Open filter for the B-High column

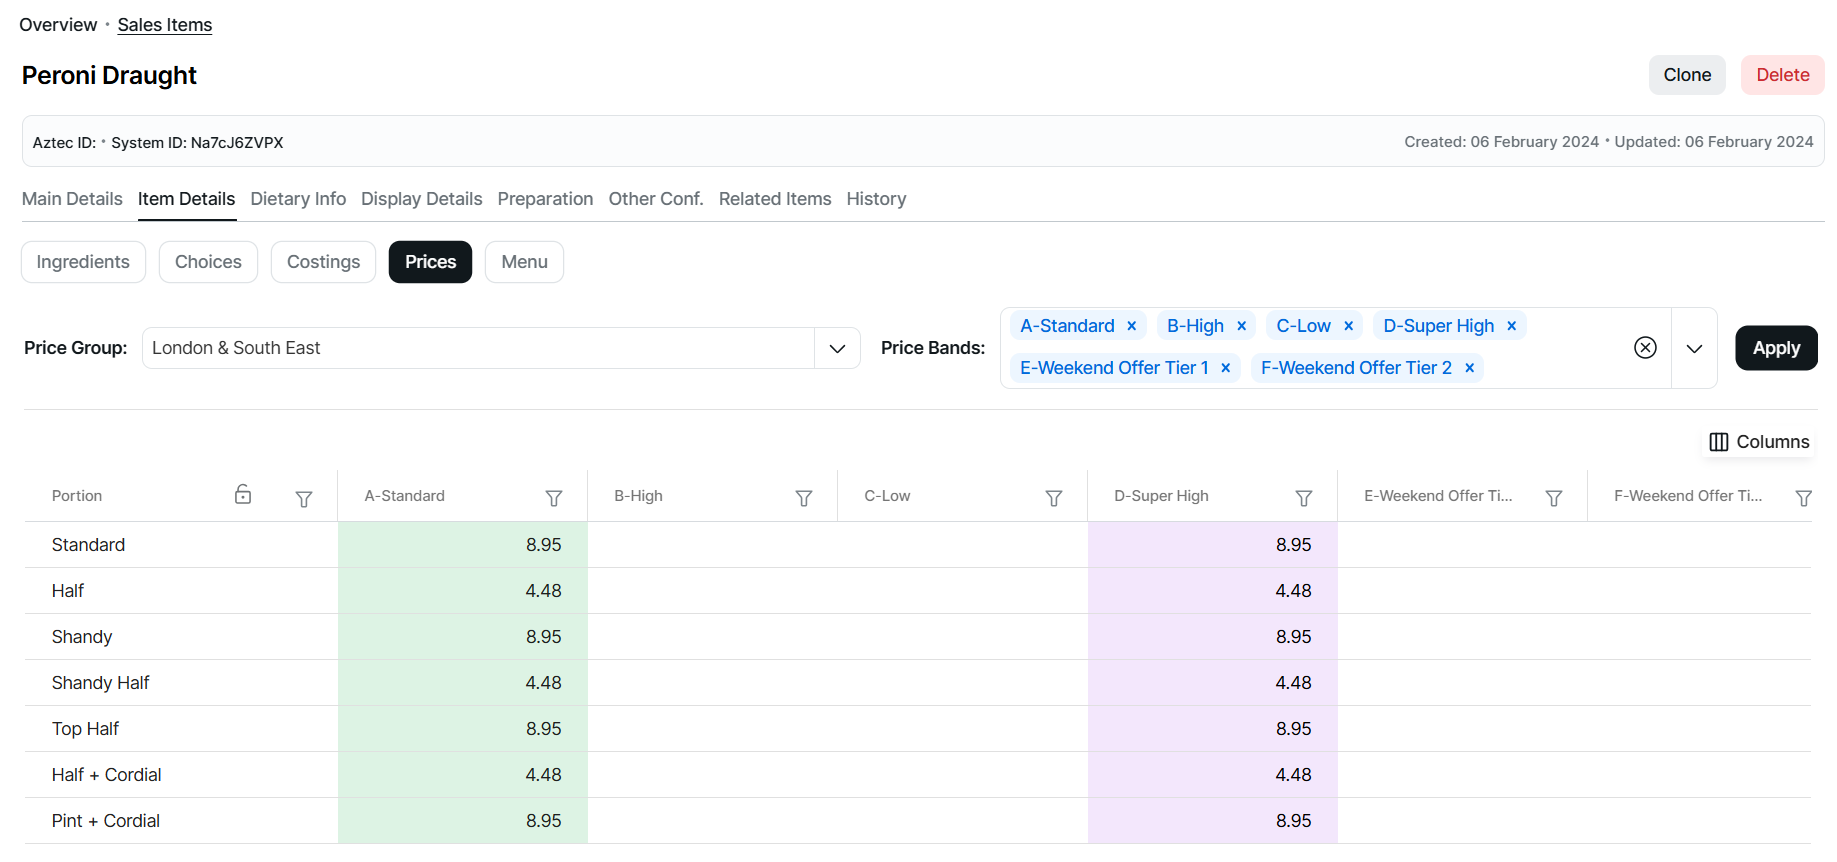tap(803, 498)
